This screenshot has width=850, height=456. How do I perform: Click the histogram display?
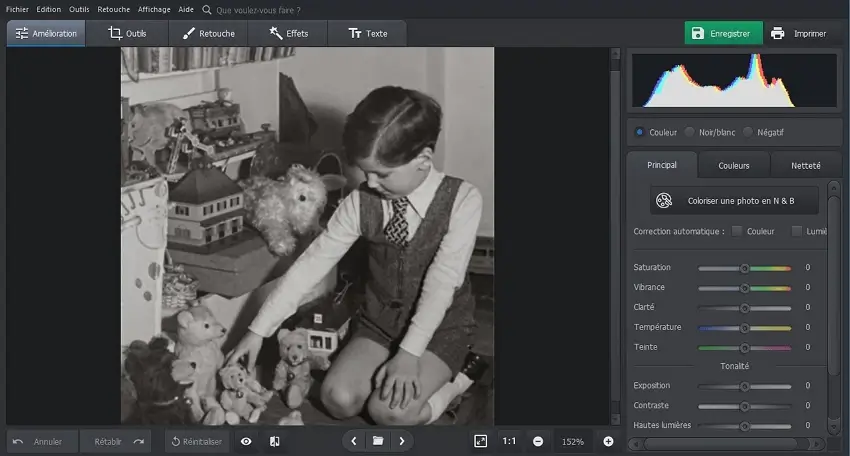(734, 80)
